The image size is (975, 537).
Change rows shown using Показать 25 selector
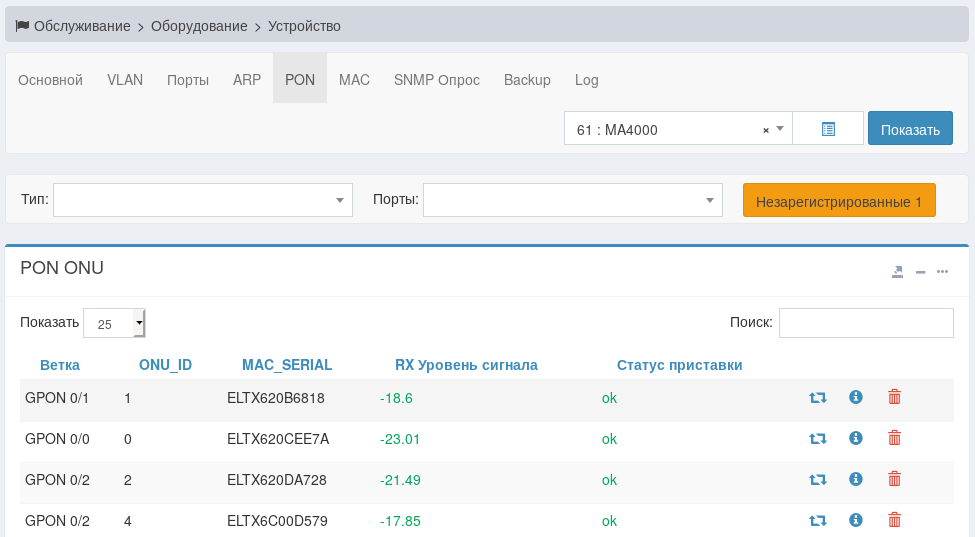tap(115, 323)
